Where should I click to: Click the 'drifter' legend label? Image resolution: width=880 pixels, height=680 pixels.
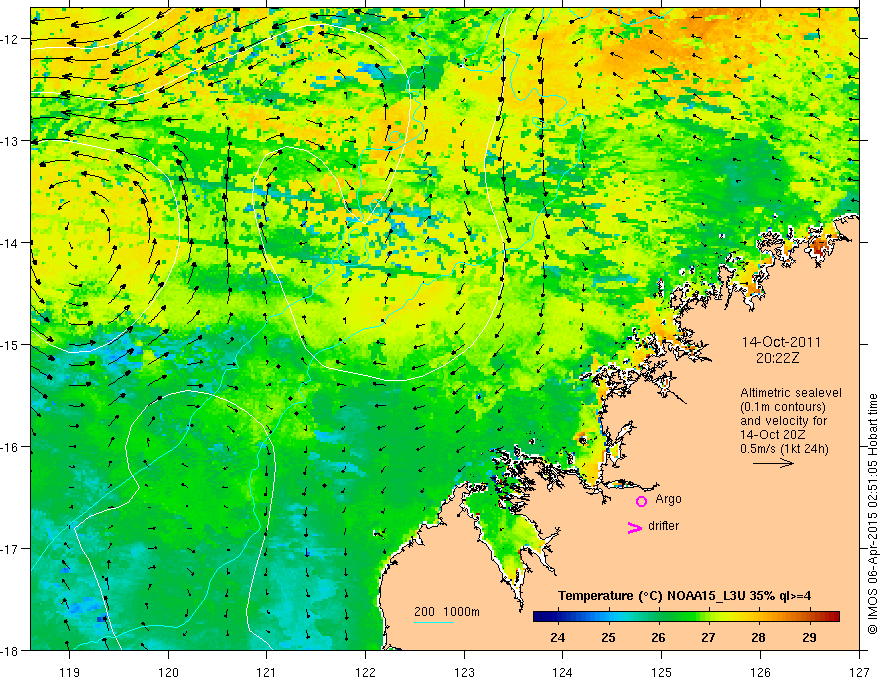tap(663, 526)
